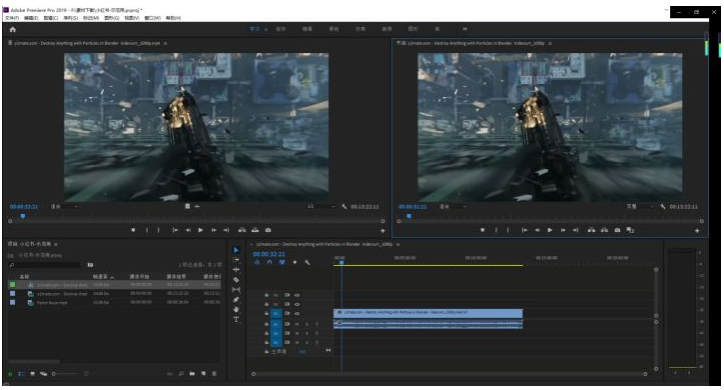Viewport: 724px width, 390px height.
Task: Toggle lock on video track V3
Action: tap(266, 295)
